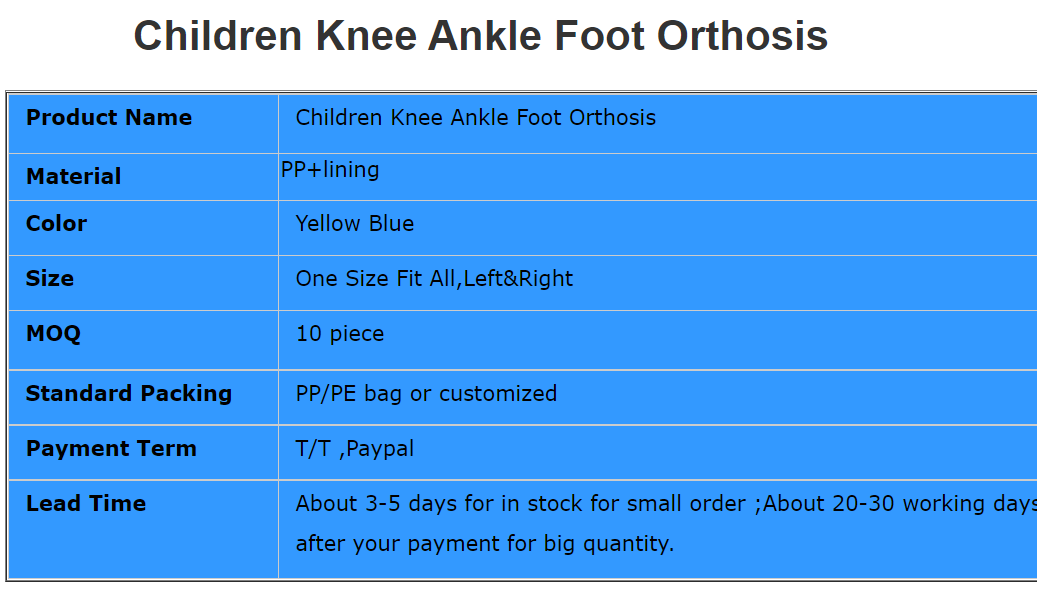The image size is (1047, 589).
Task: Click the after your payment for big quantity line
Action: coord(485,544)
